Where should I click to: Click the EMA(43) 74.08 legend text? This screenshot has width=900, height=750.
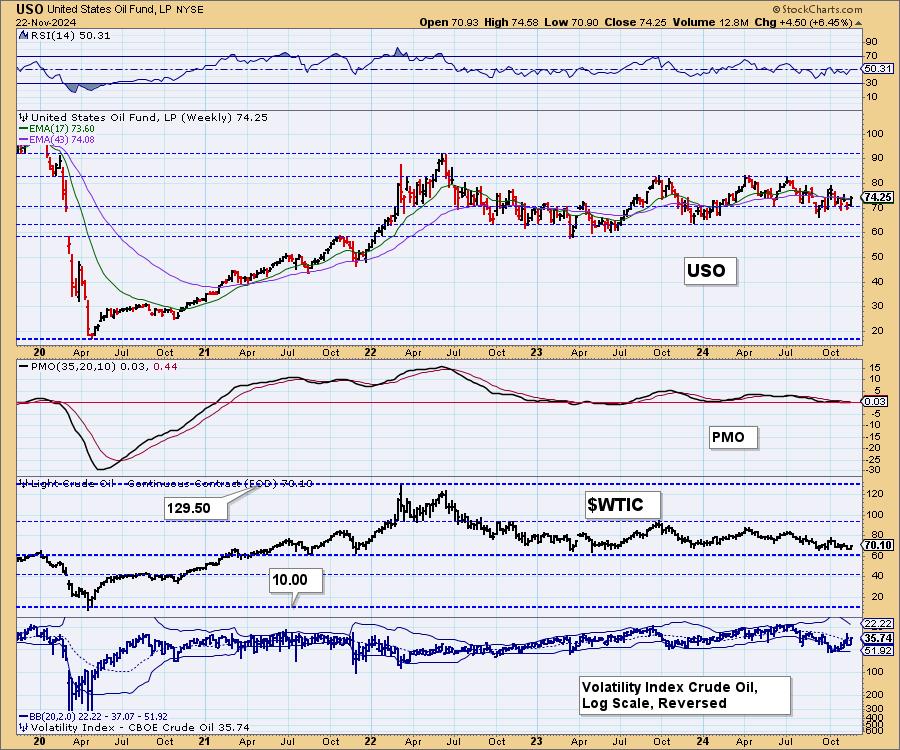(62, 139)
